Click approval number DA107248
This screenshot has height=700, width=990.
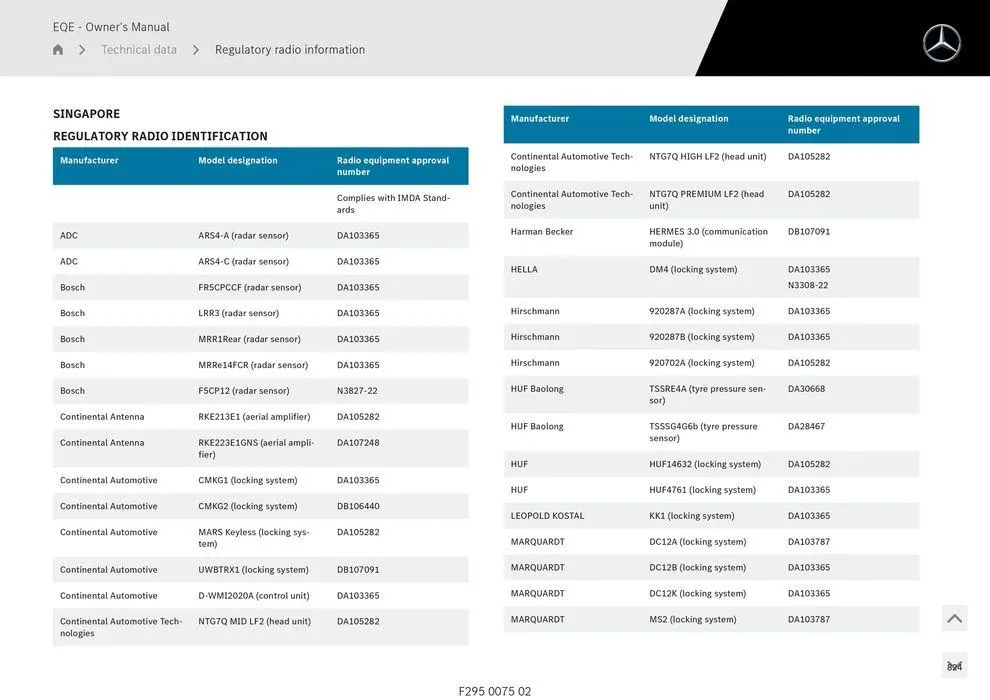point(358,443)
